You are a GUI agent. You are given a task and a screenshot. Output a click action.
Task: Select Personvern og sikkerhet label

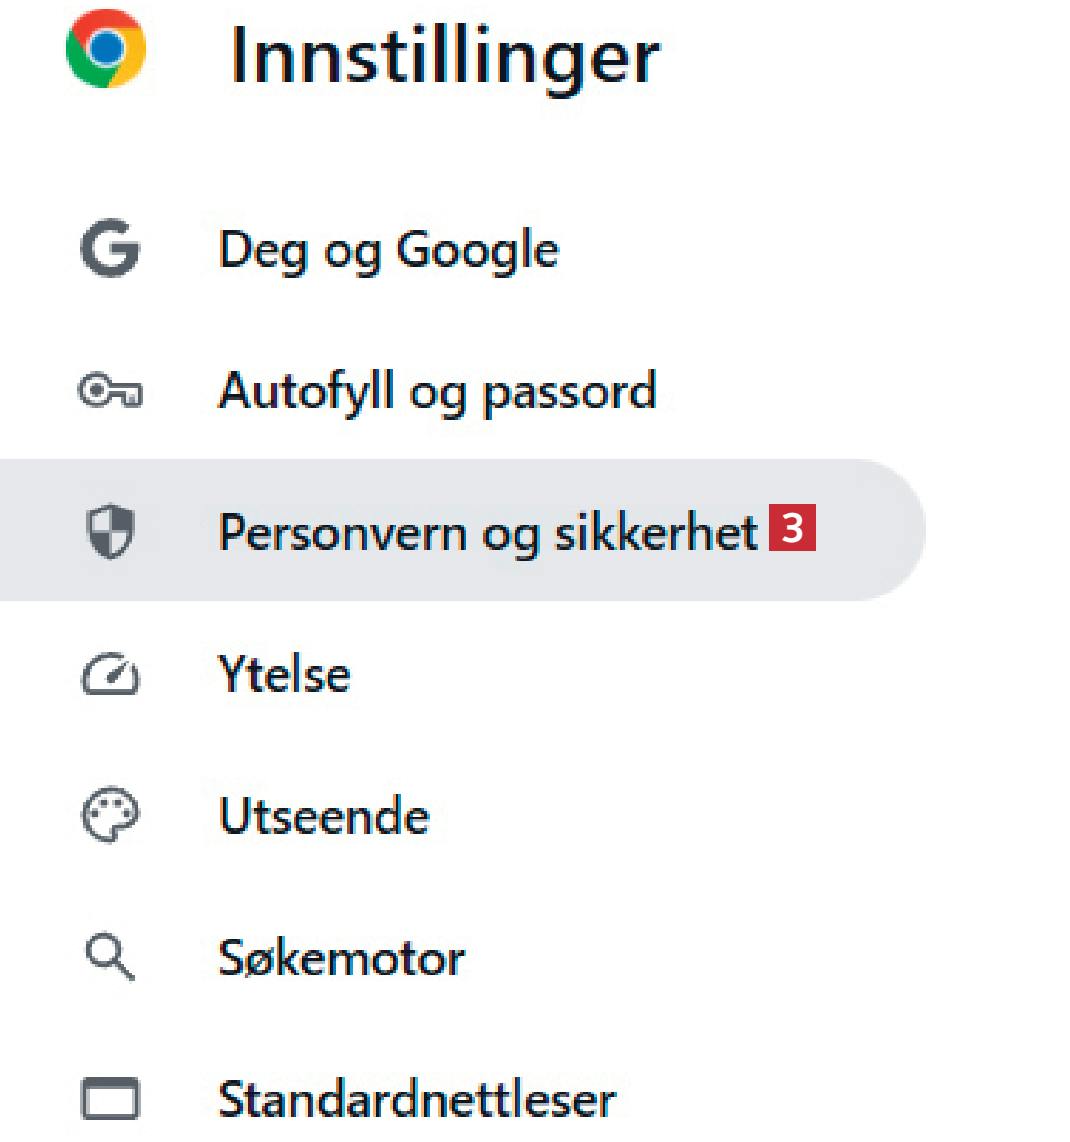click(488, 532)
